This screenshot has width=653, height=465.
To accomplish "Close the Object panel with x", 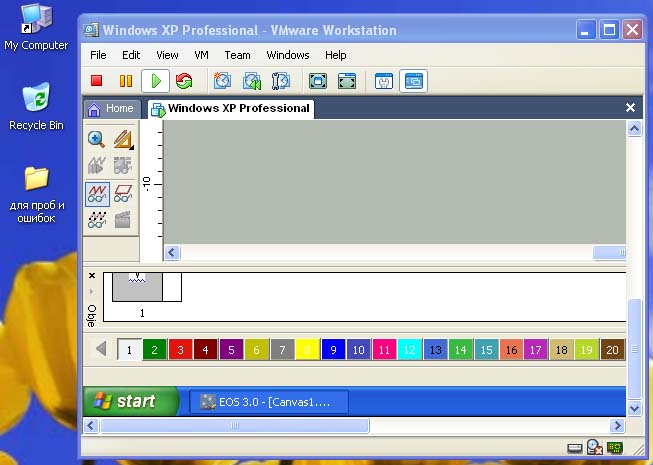I will [92, 275].
